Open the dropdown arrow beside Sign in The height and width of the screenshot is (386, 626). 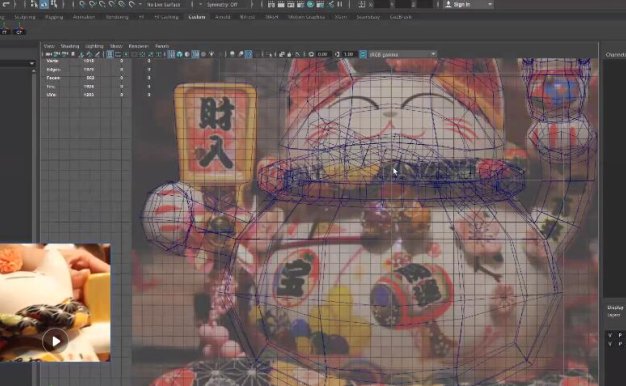coord(490,4)
